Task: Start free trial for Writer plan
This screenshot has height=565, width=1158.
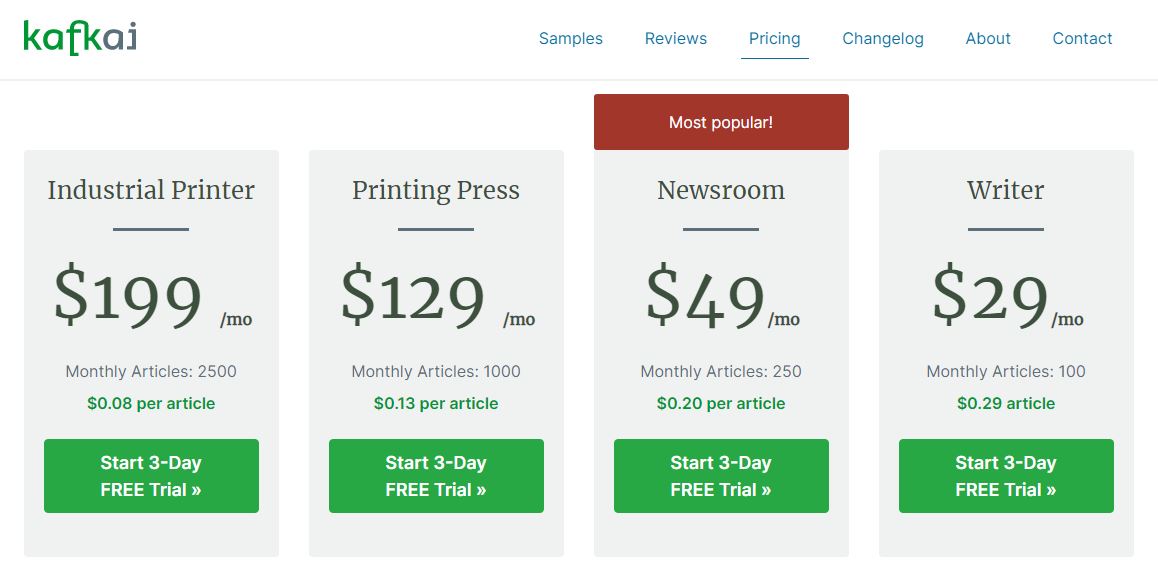Action: (1006, 476)
